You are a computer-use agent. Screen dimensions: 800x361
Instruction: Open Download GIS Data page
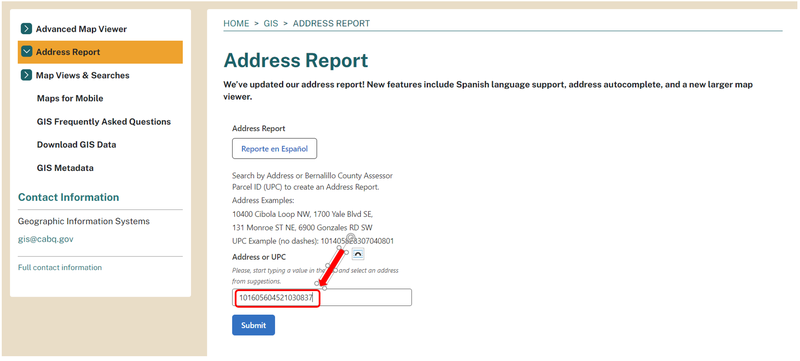pyautogui.click(x=77, y=145)
